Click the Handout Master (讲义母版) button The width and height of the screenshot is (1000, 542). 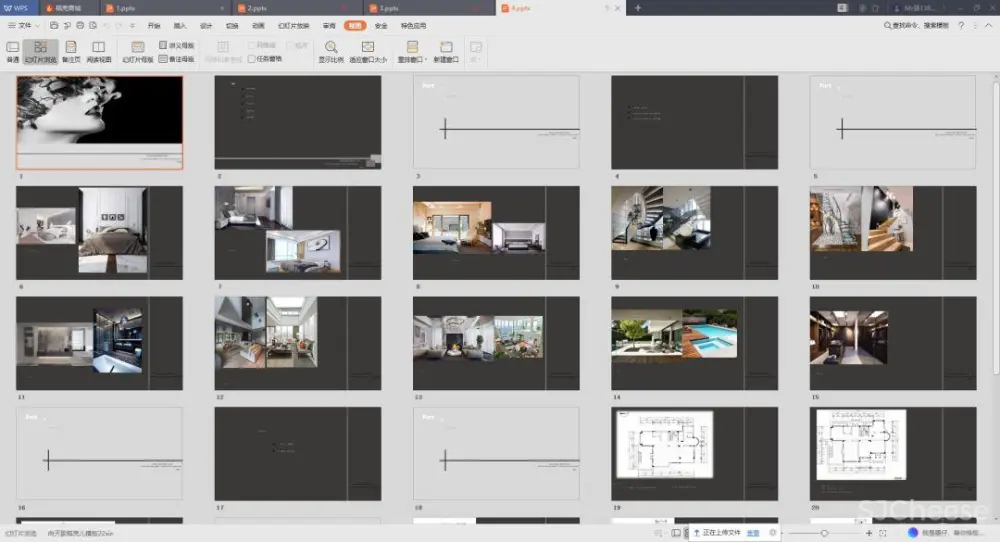[177, 46]
